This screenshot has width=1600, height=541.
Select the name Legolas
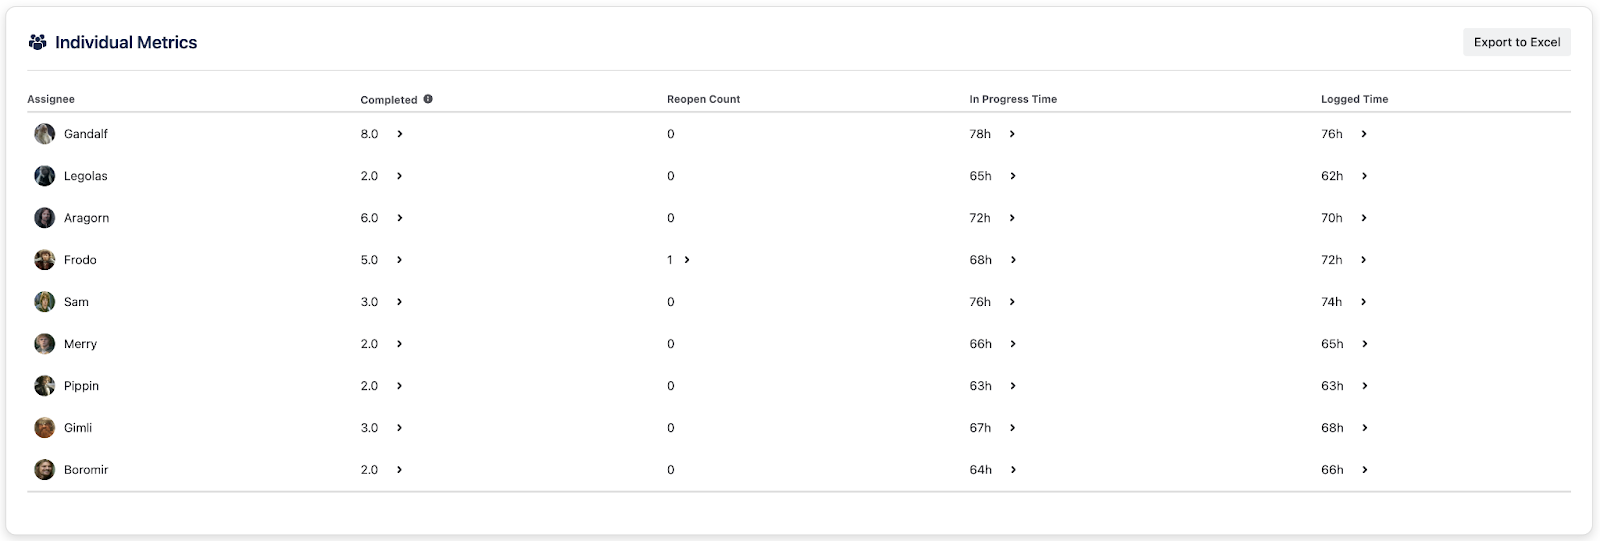pos(86,176)
